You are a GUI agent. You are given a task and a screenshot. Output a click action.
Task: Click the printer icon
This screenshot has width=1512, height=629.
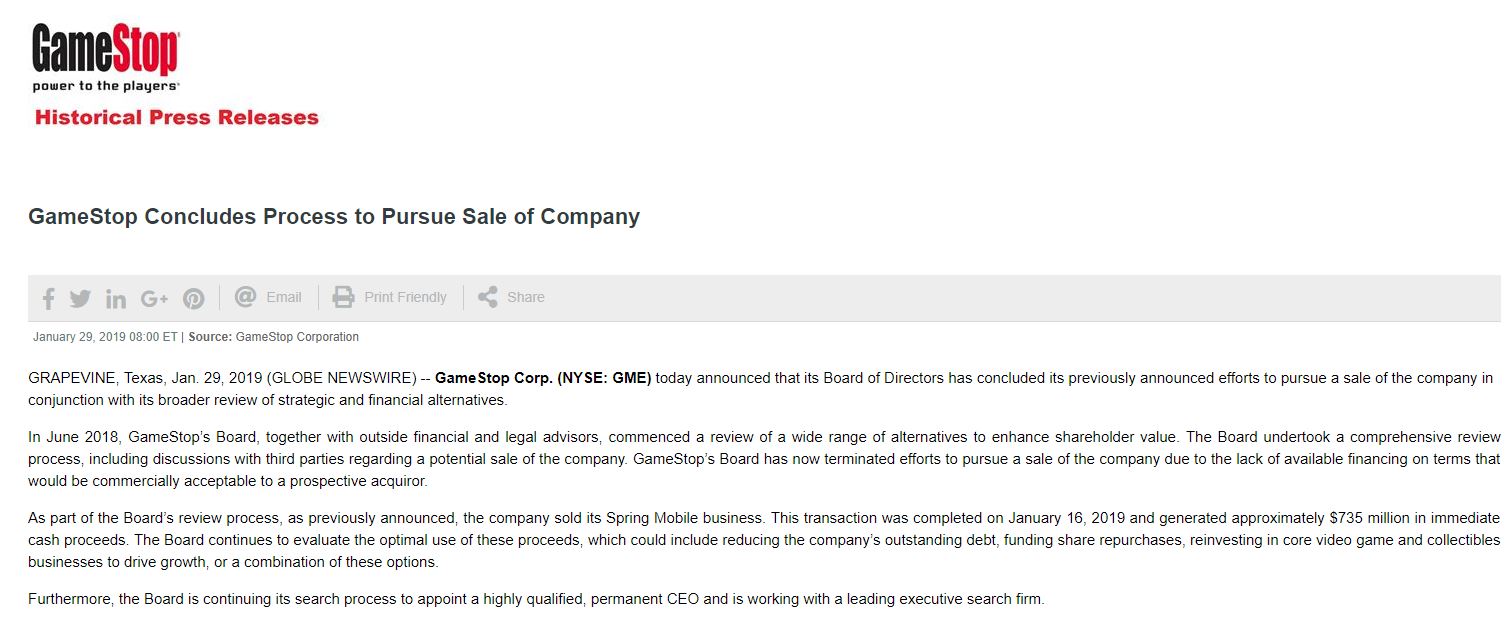pyautogui.click(x=343, y=297)
